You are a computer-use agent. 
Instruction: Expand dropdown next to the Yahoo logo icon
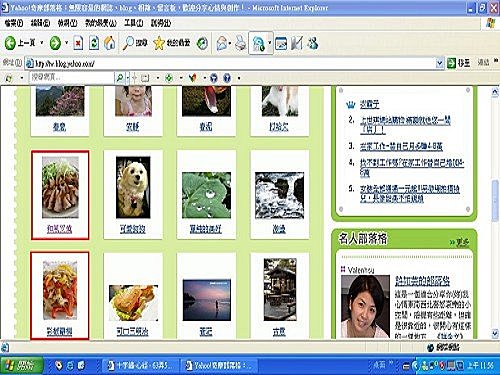[22, 78]
